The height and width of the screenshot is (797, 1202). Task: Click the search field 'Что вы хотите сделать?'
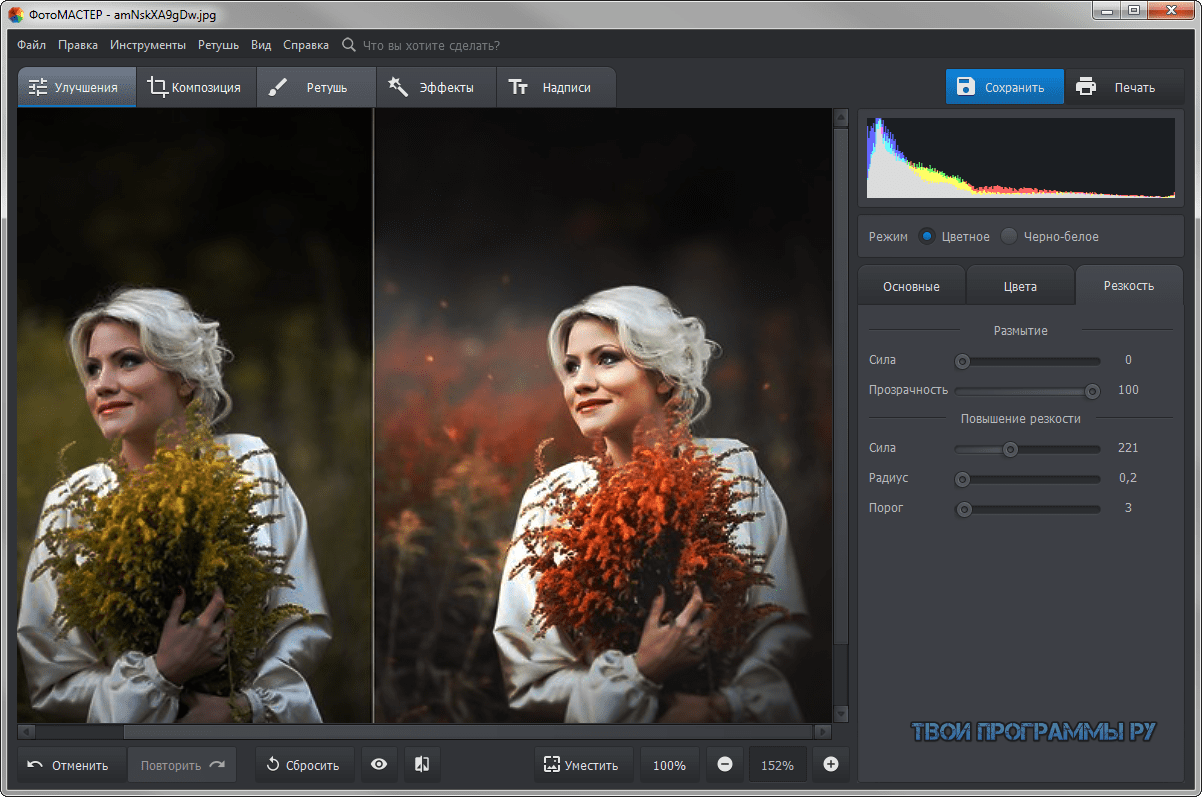coord(431,45)
